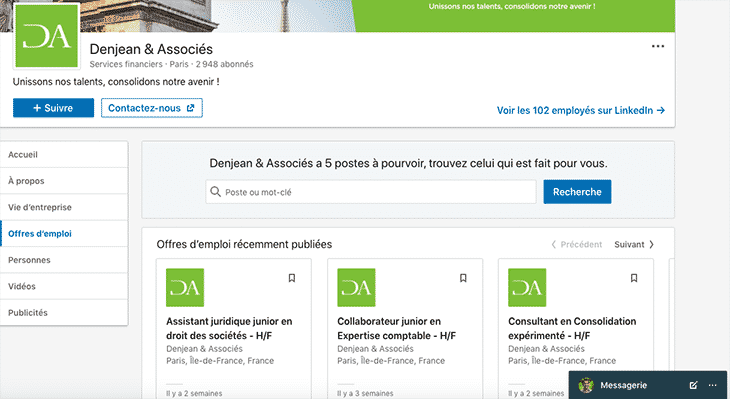The height and width of the screenshot is (399, 730).
Task: Switch to Vie d'entreprise tab
Action: click(64, 207)
